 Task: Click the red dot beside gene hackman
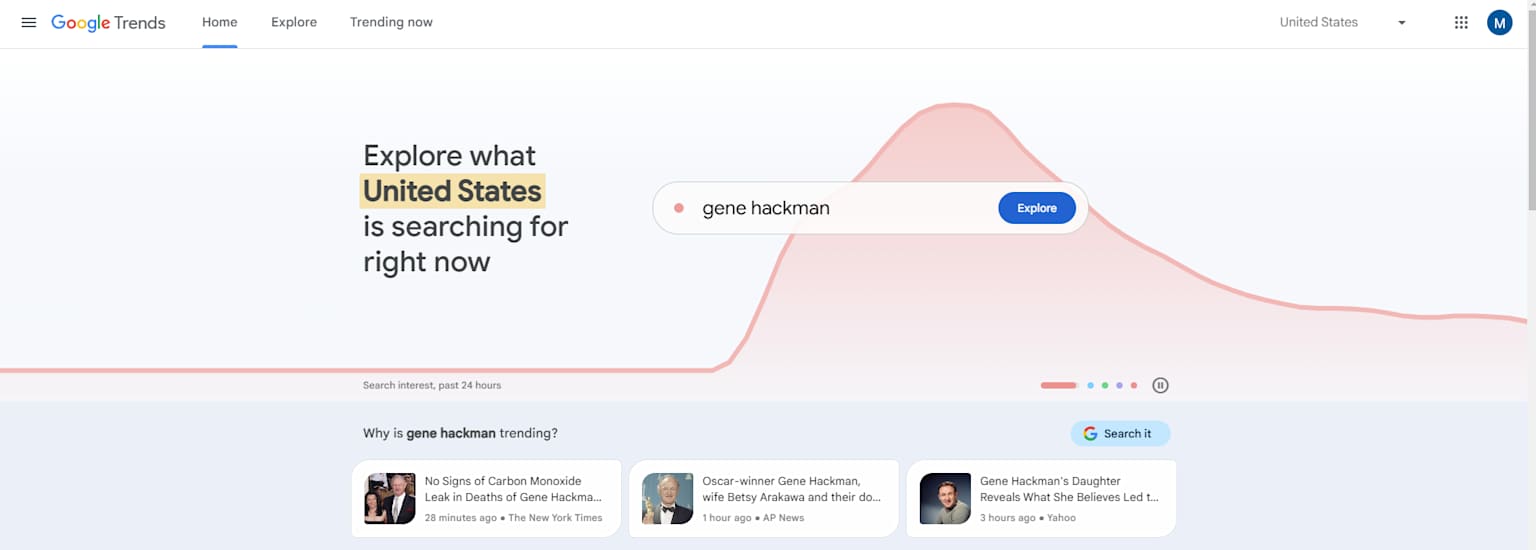pyautogui.click(x=679, y=208)
